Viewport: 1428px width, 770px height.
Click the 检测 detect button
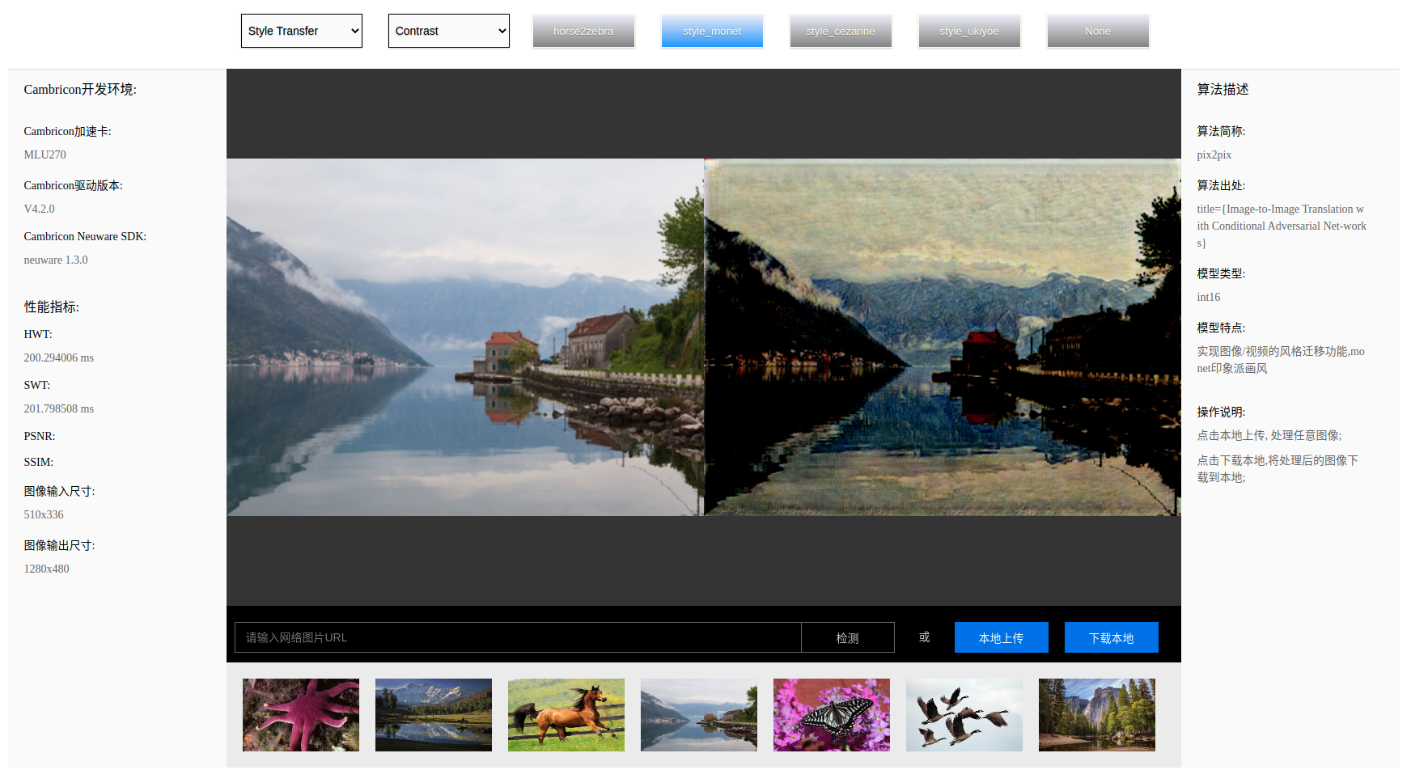coord(847,638)
